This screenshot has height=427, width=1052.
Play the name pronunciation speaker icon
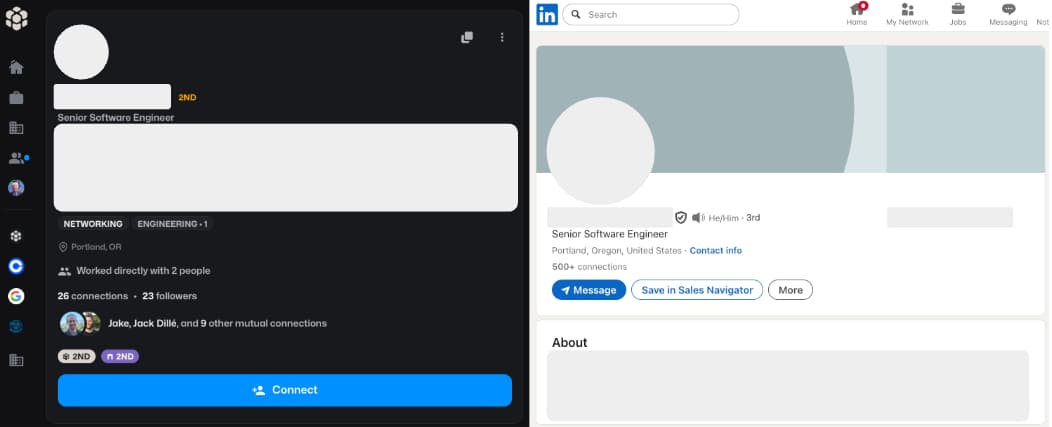click(698, 217)
